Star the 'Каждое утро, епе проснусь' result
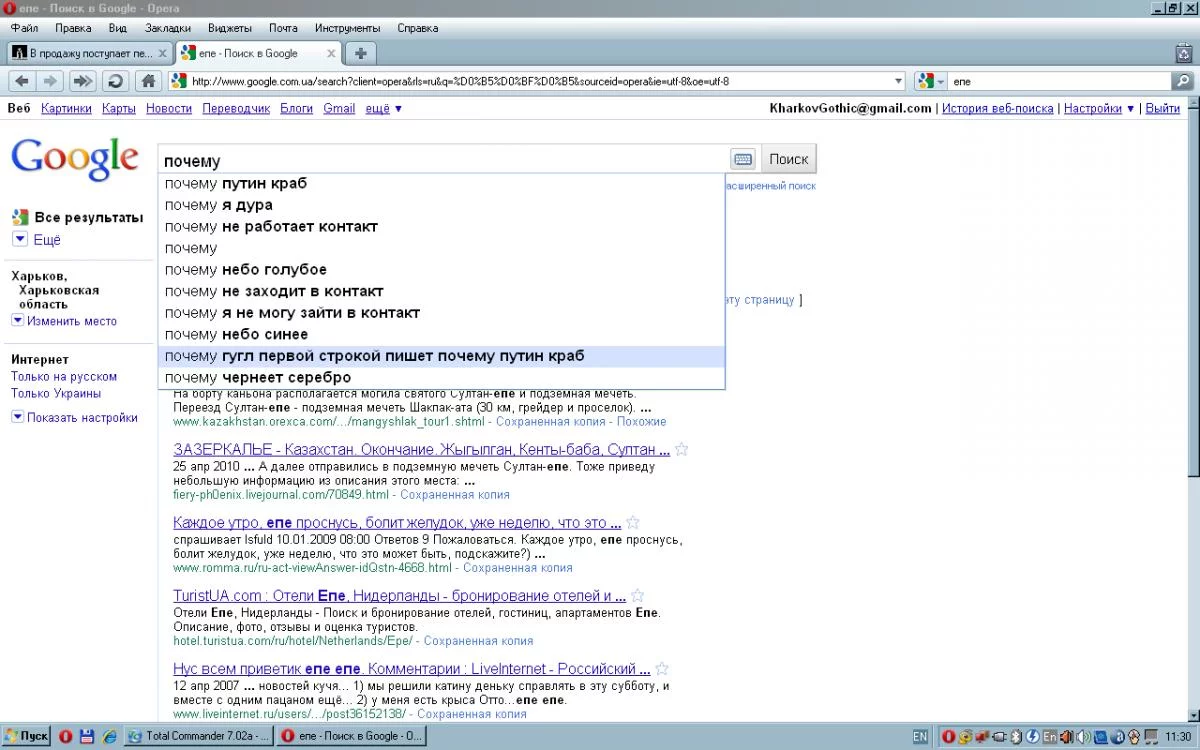Viewport: 1200px width, 750px height. (633, 522)
